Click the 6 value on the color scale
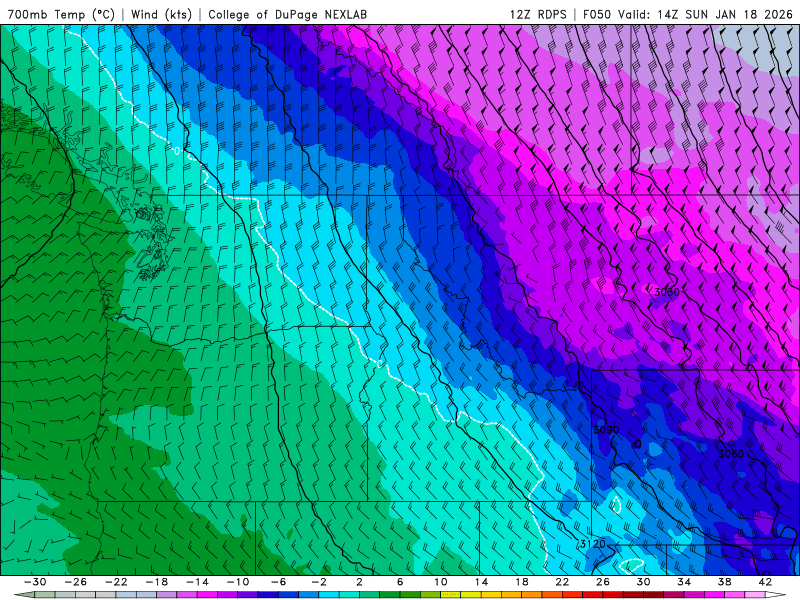 pyautogui.click(x=400, y=582)
